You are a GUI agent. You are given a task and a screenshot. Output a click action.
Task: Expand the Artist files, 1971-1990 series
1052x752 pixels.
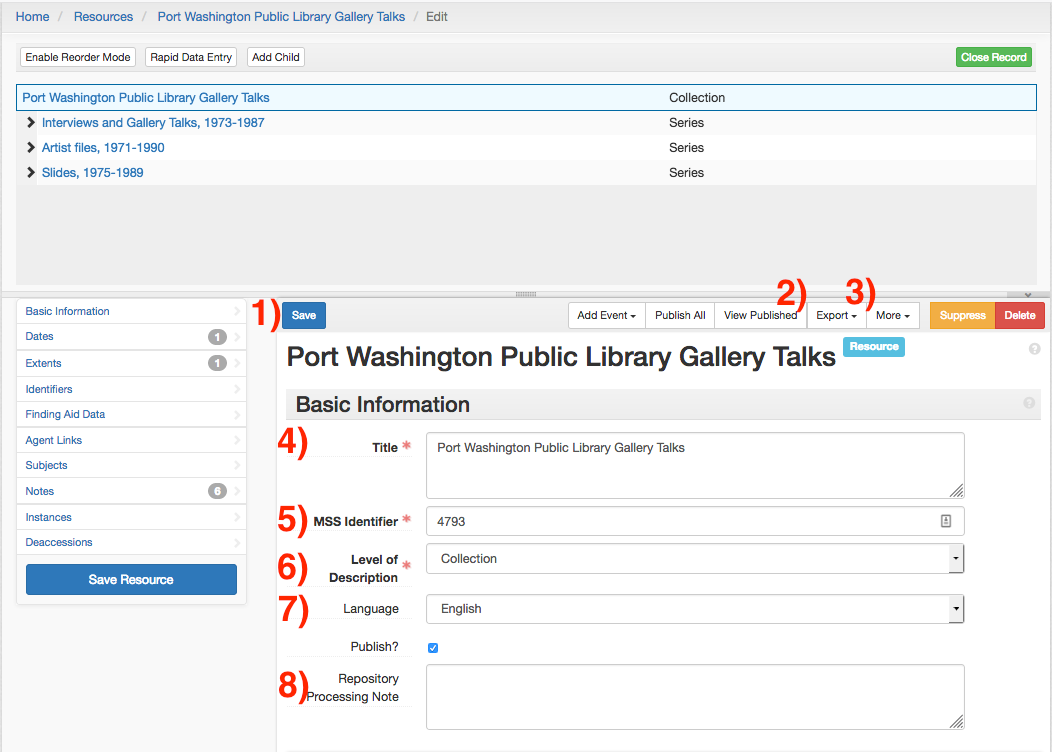pyautogui.click(x=31, y=148)
